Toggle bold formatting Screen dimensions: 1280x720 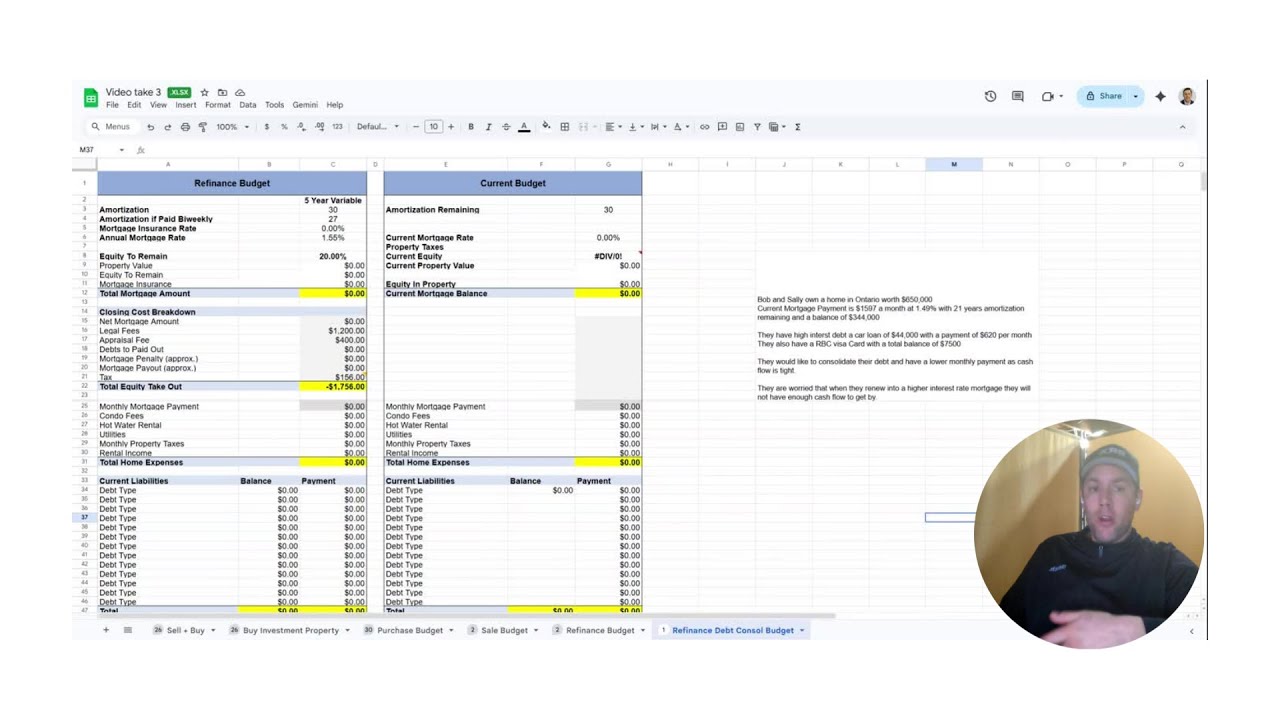pos(471,127)
